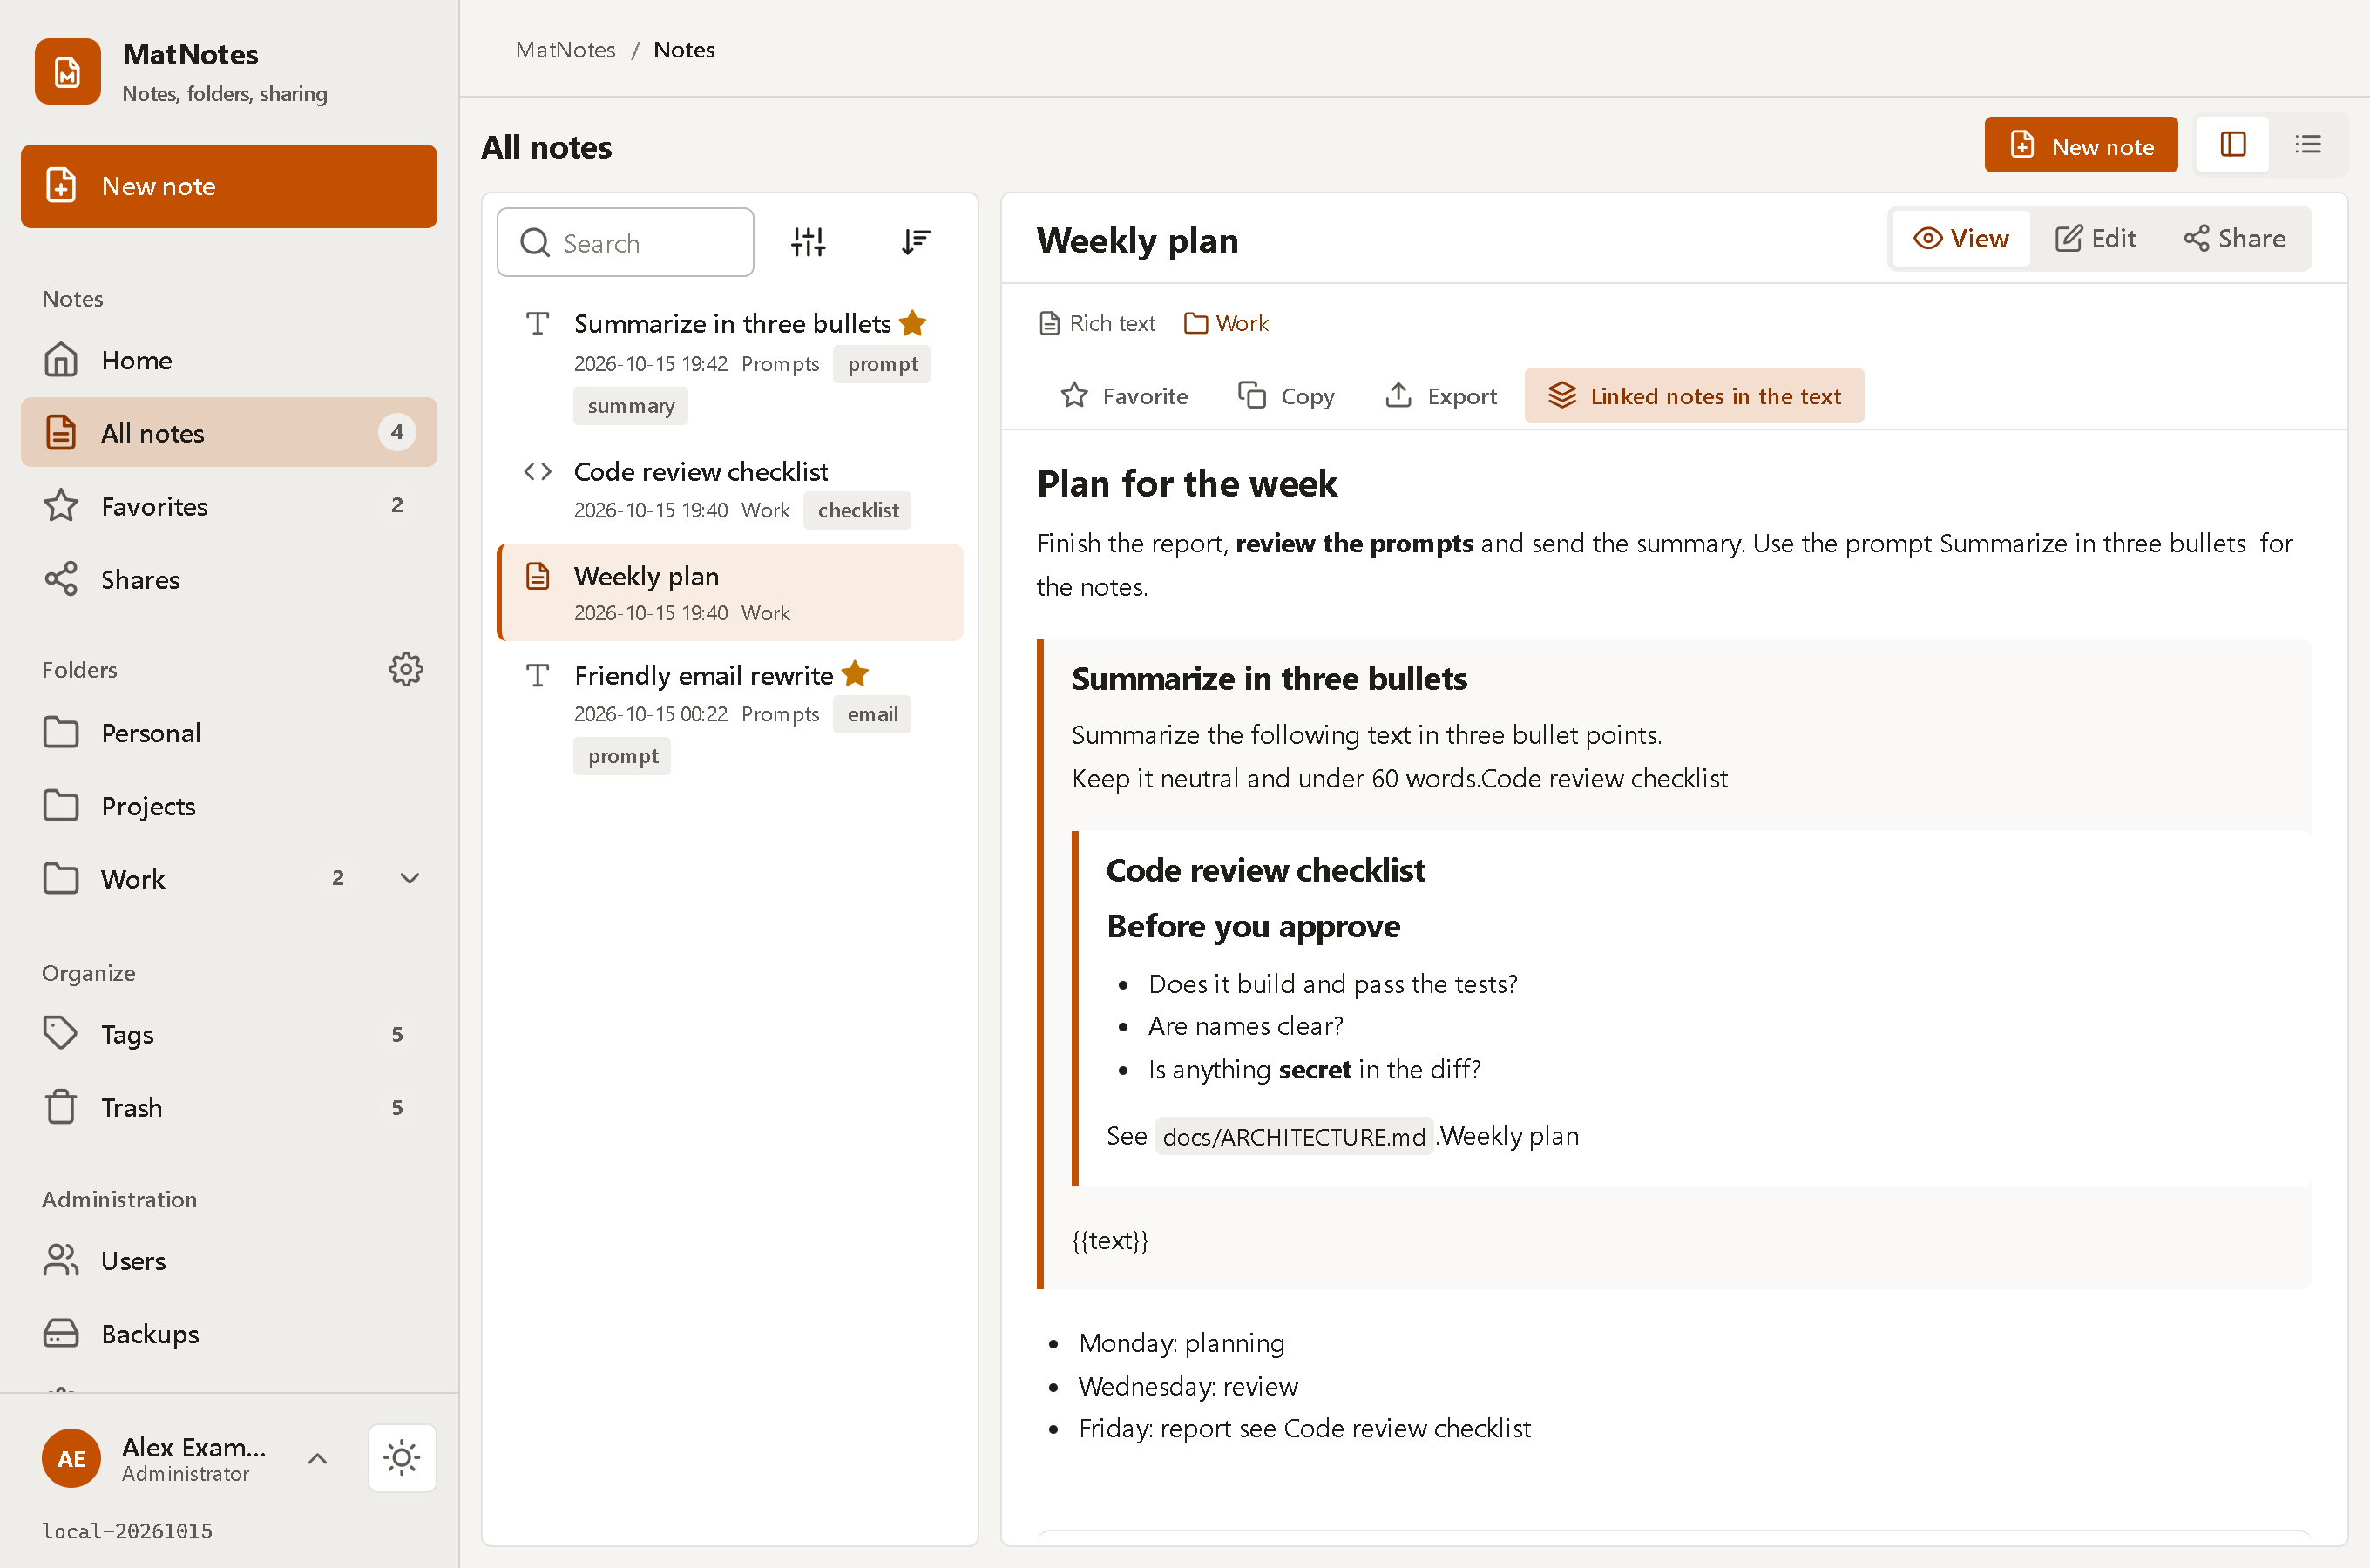Image resolution: width=2370 pixels, height=1568 pixels.
Task: Click star on Summarize in three bullets
Action: pos(913,323)
